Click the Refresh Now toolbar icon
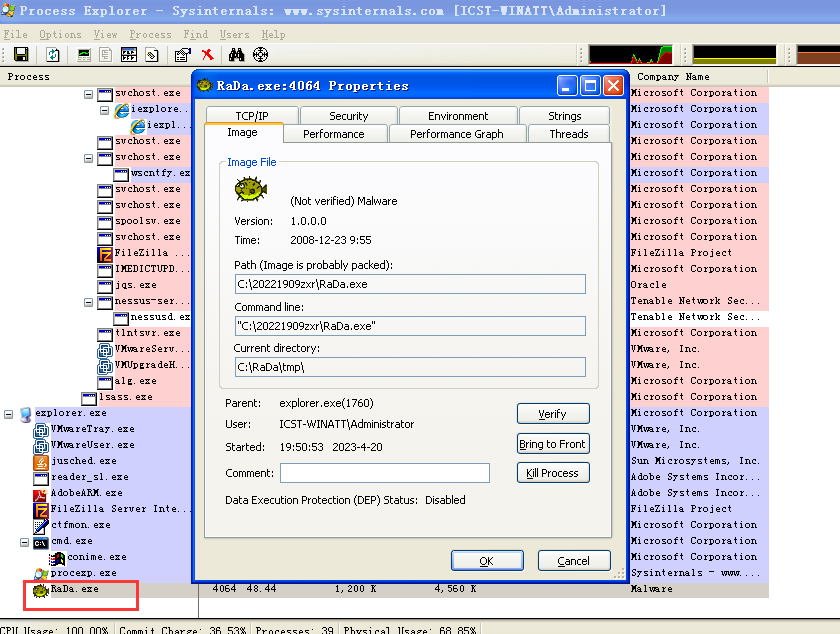Screen dimensions: 840x634 pos(52,55)
